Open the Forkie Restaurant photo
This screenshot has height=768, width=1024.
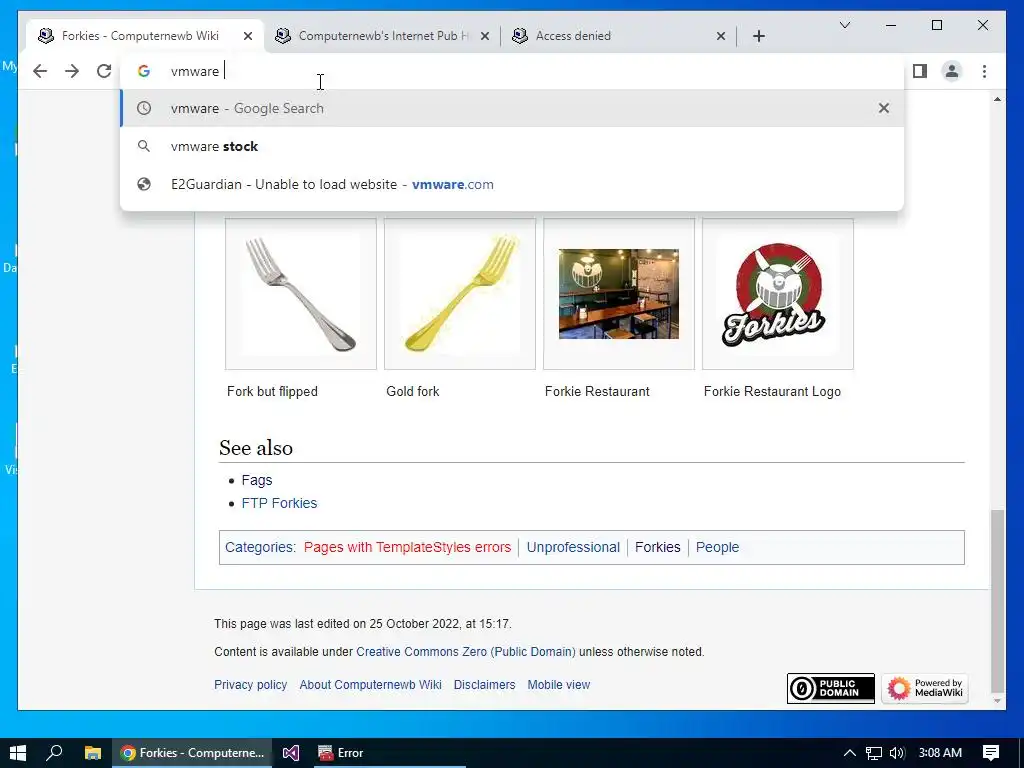pyautogui.click(x=618, y=294)
